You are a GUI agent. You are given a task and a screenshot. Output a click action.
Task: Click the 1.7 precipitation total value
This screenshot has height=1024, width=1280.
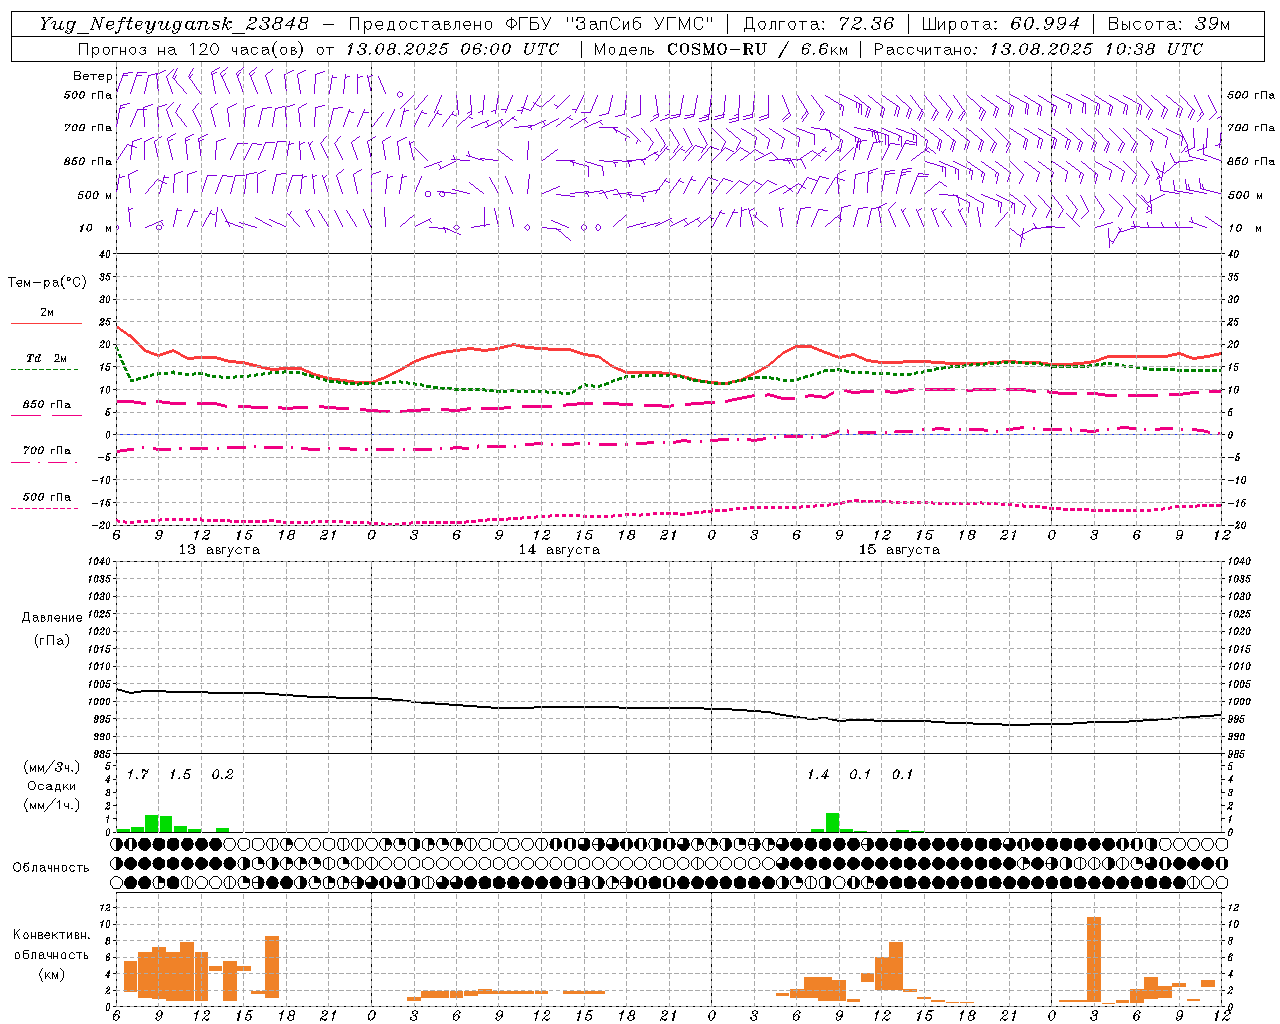pos(138,775)
